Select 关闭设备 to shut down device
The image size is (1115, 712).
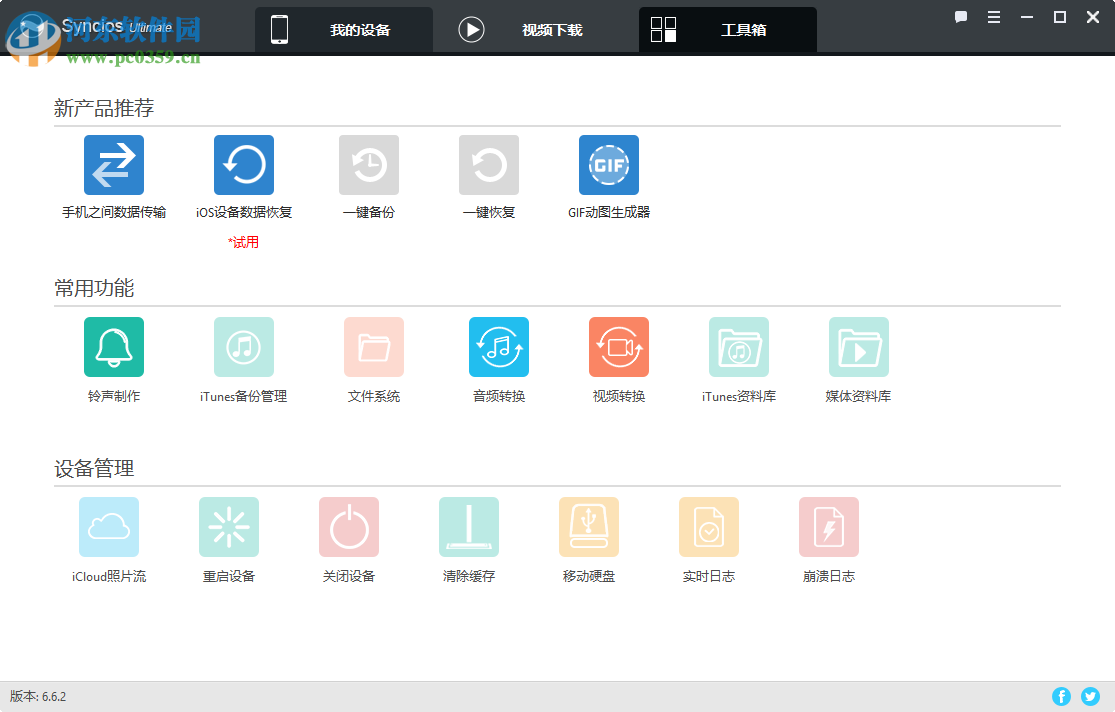pyautogui.click(x=349, y=526)
